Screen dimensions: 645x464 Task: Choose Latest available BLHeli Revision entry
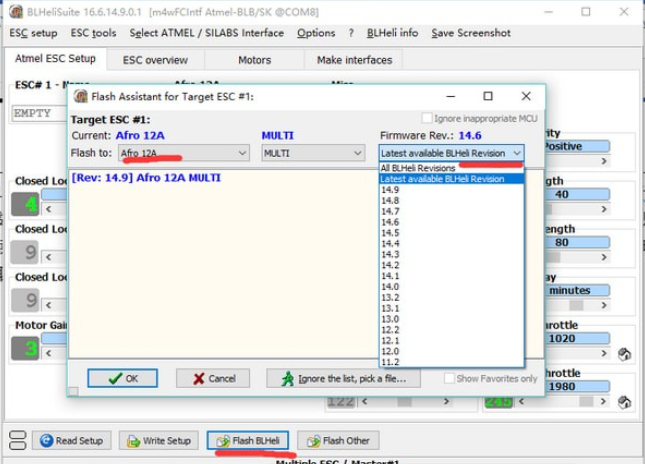(x=451, y=179)
